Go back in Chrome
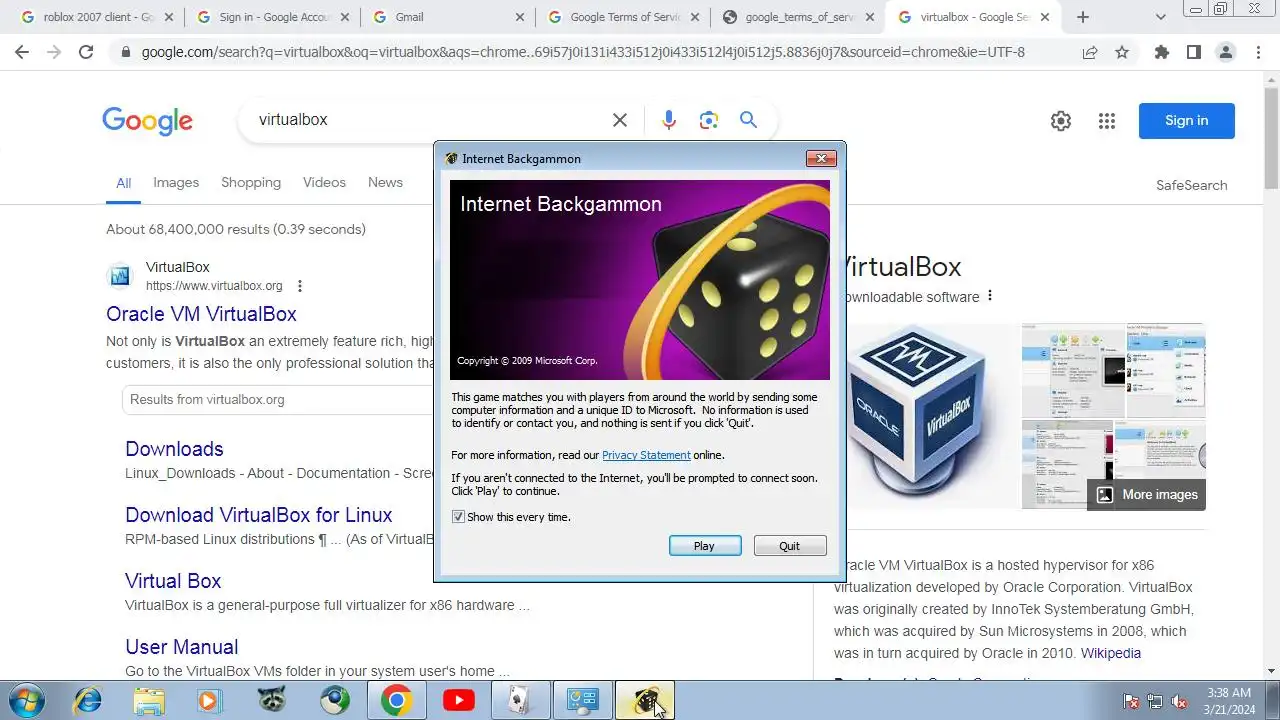Screen dimensions: 1280x720 click(x=22, y=52)
